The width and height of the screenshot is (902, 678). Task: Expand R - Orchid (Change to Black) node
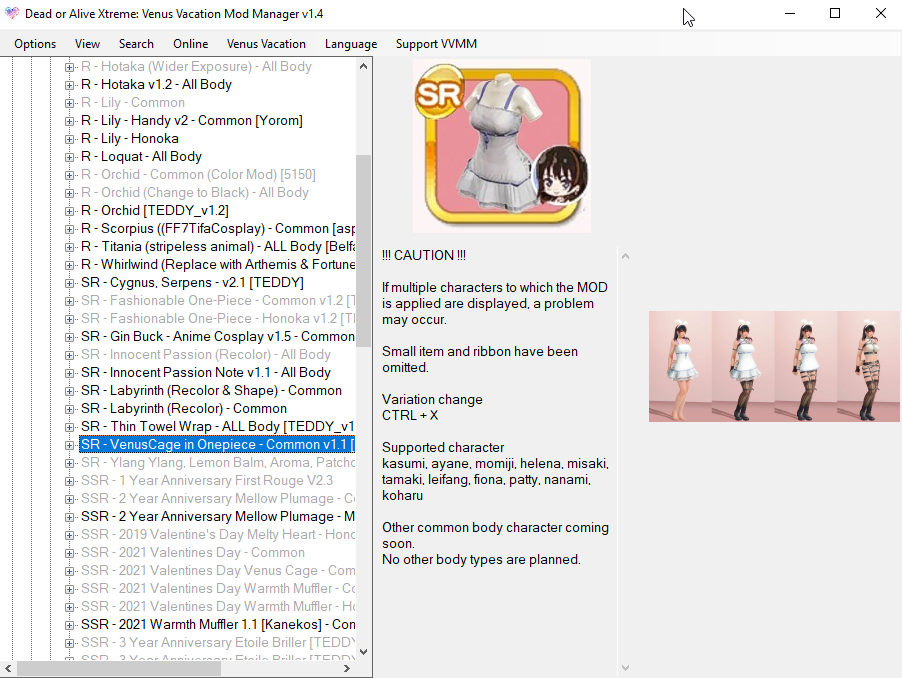point(69,193)
